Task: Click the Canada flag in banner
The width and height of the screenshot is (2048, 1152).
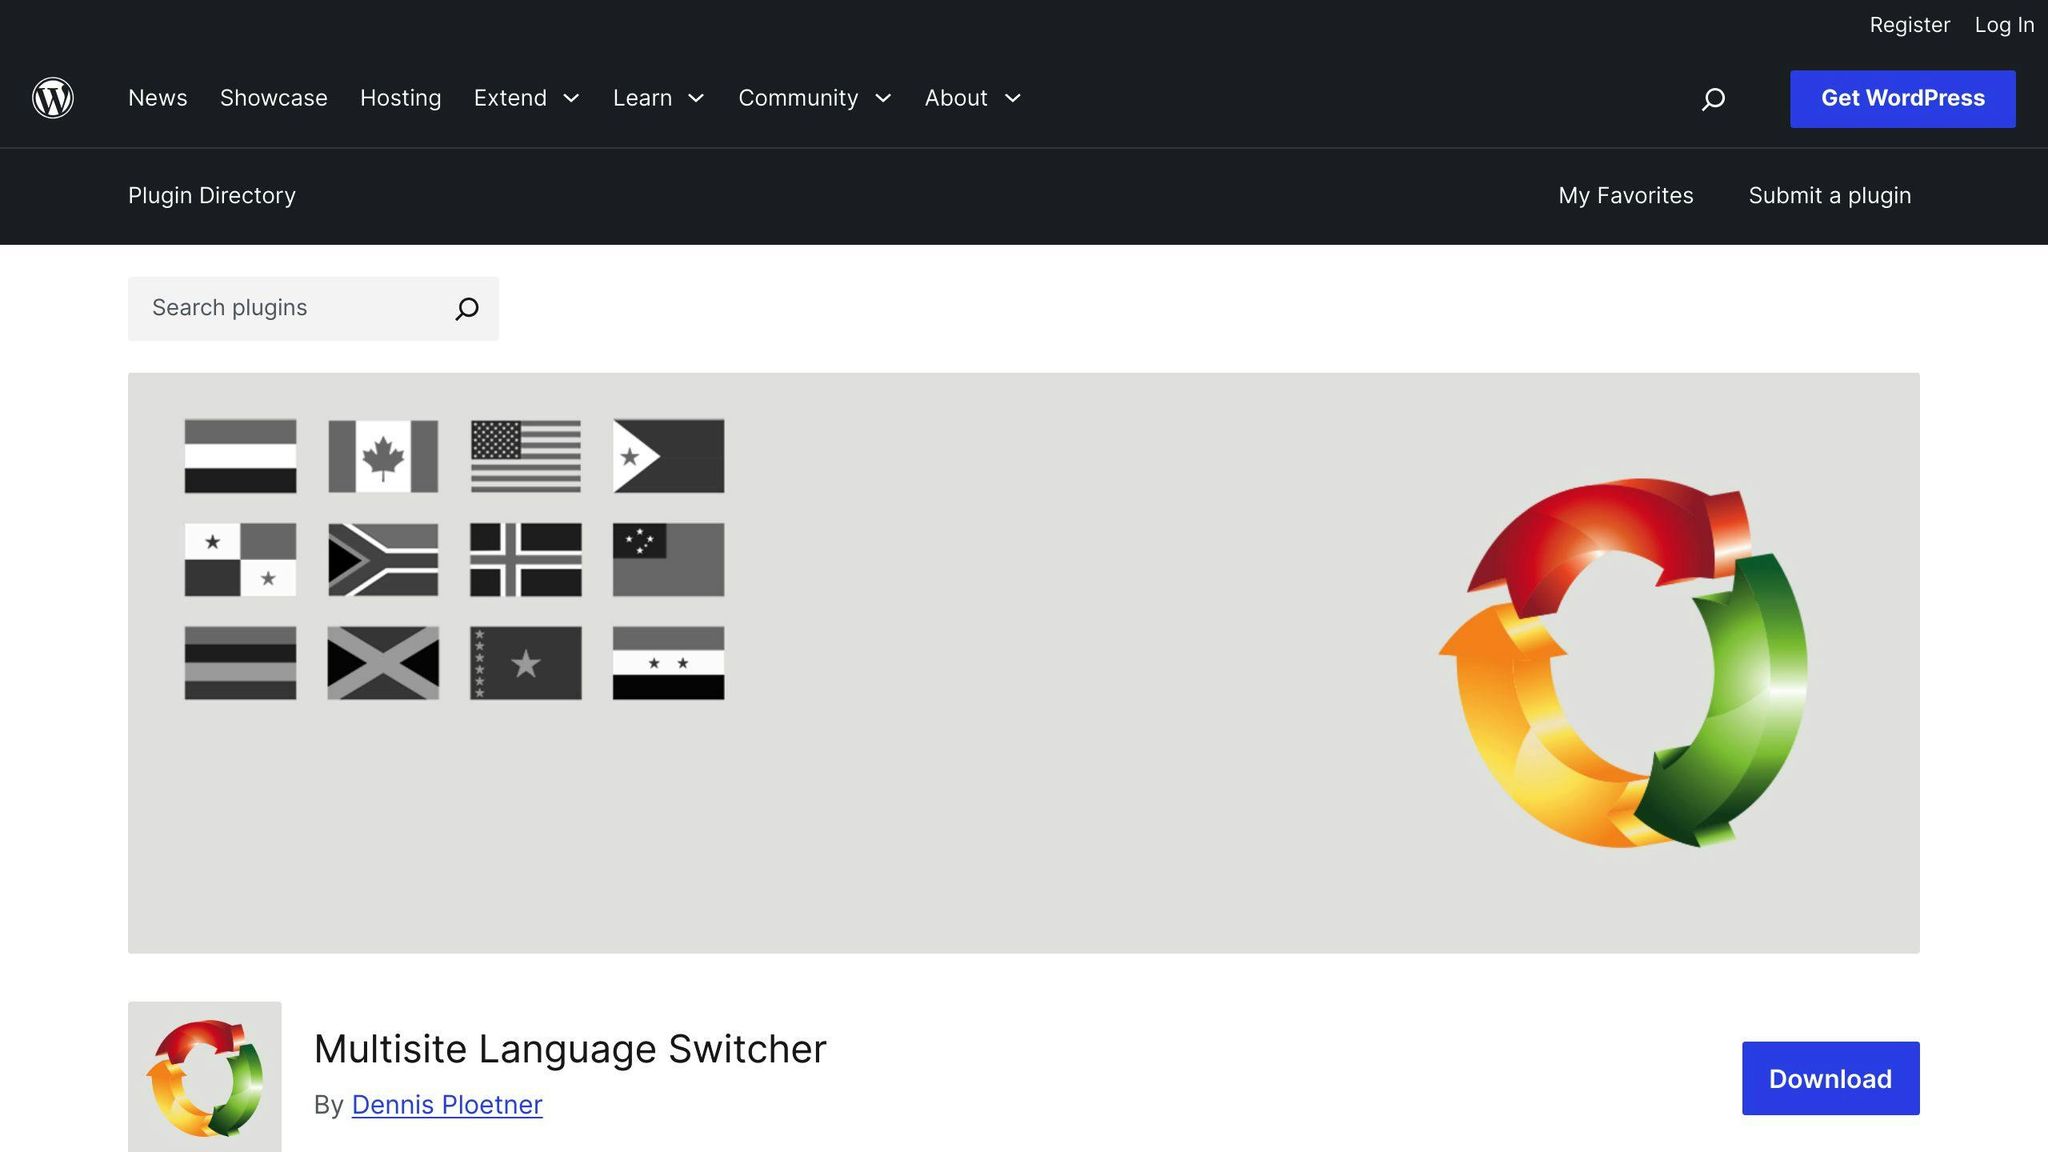Action: tap(383, 456)
